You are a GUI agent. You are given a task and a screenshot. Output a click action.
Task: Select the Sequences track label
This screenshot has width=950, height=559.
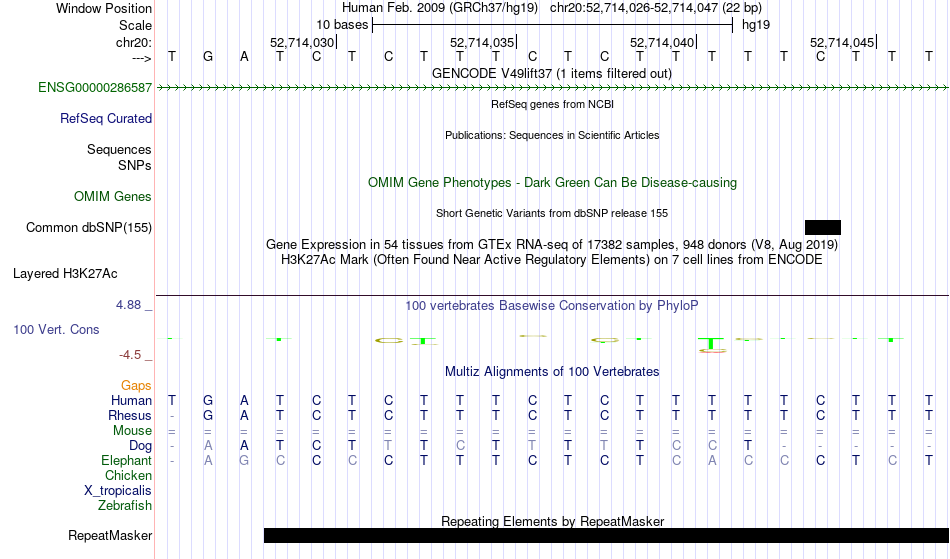[119, 150]
